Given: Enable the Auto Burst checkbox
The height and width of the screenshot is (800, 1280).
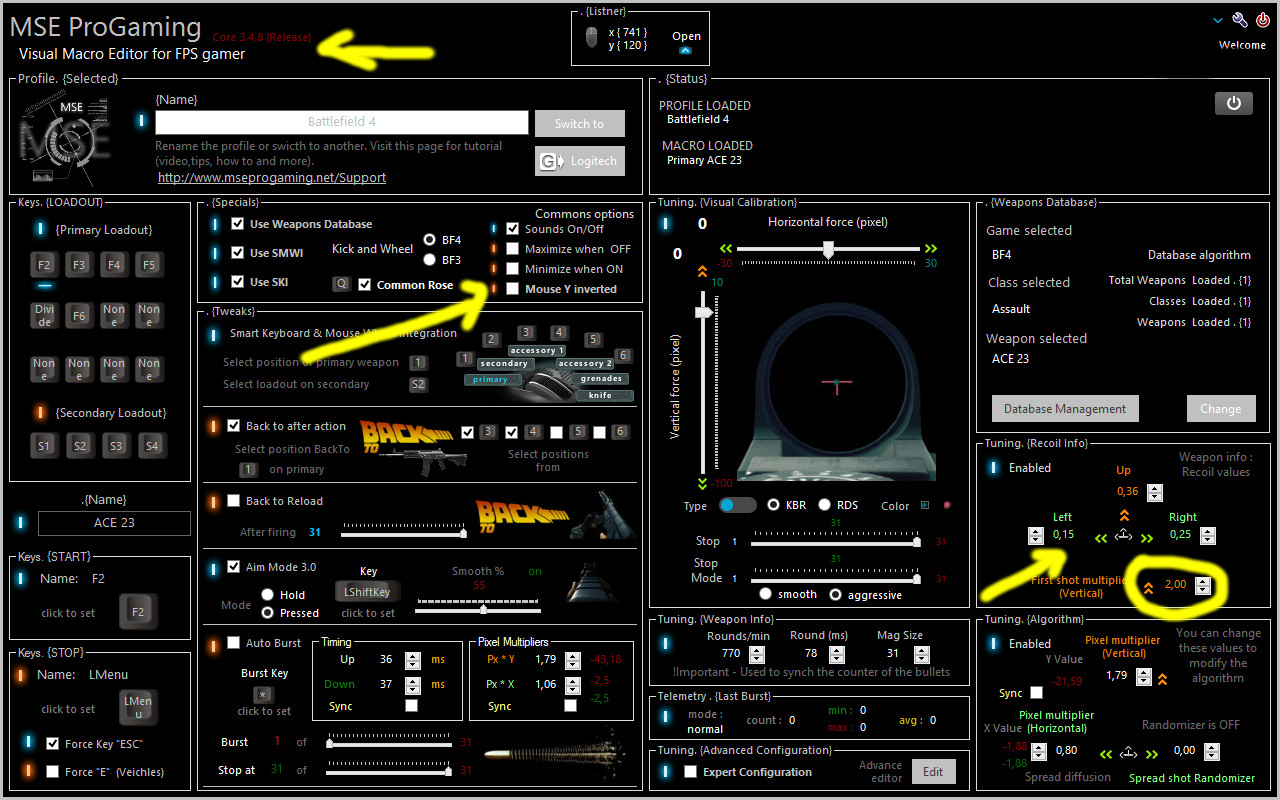Looking at the screenshot, I should (233, 643).
